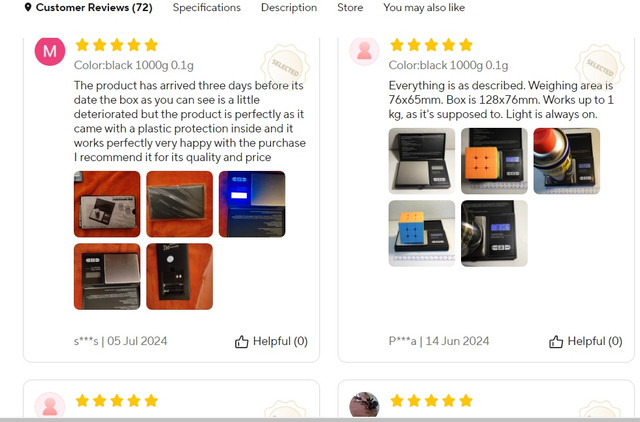Mark the s***s review as Helpful
640x422 pixels.
(271, 341)
